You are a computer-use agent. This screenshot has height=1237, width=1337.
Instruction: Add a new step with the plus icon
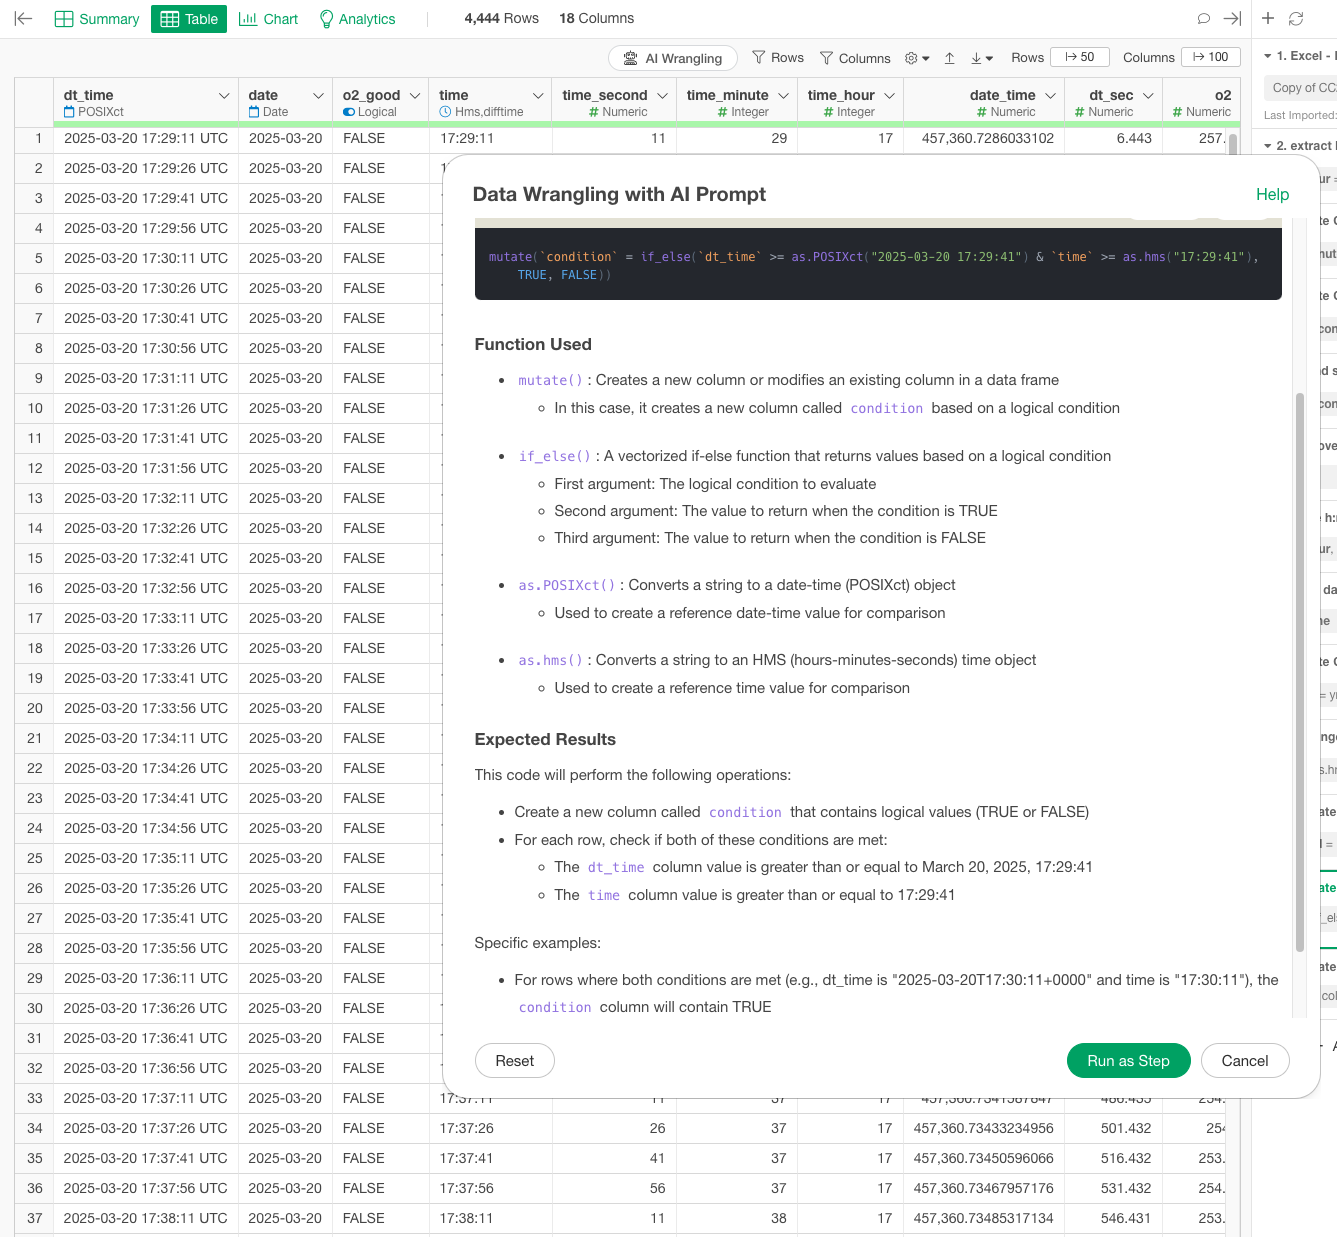pyautogui.click(x=1268, y=19)
